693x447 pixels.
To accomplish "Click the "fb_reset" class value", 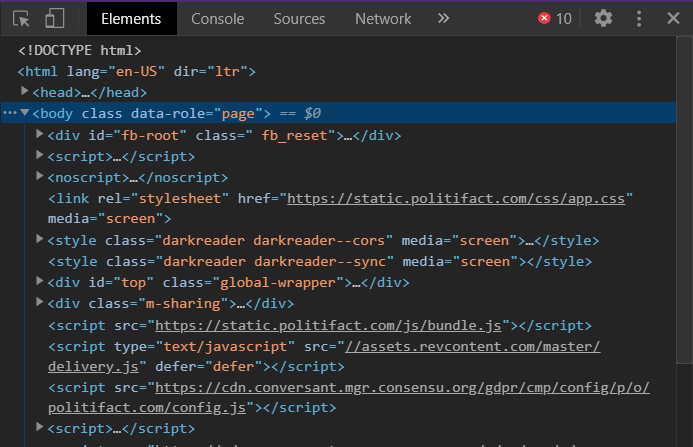I will coord(295,135).
